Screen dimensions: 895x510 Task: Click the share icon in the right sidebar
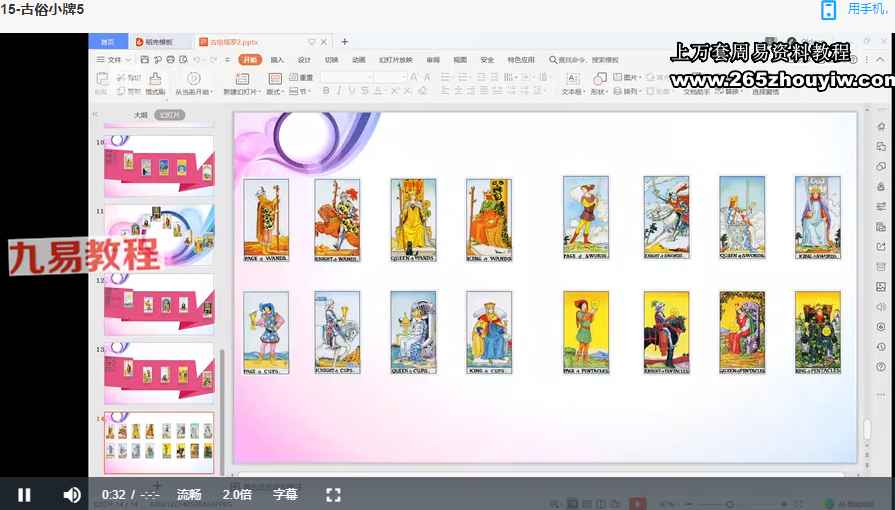click(x=881, y=247)
